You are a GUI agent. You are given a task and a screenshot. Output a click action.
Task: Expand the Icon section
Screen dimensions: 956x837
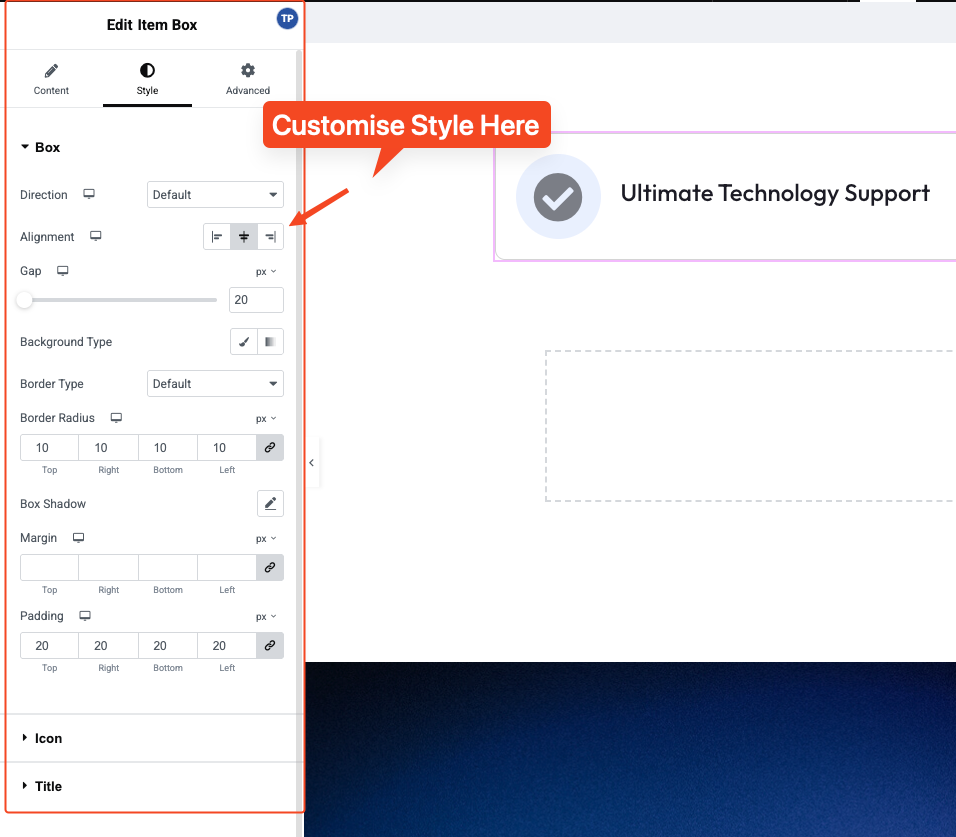(x=48, y=738)
